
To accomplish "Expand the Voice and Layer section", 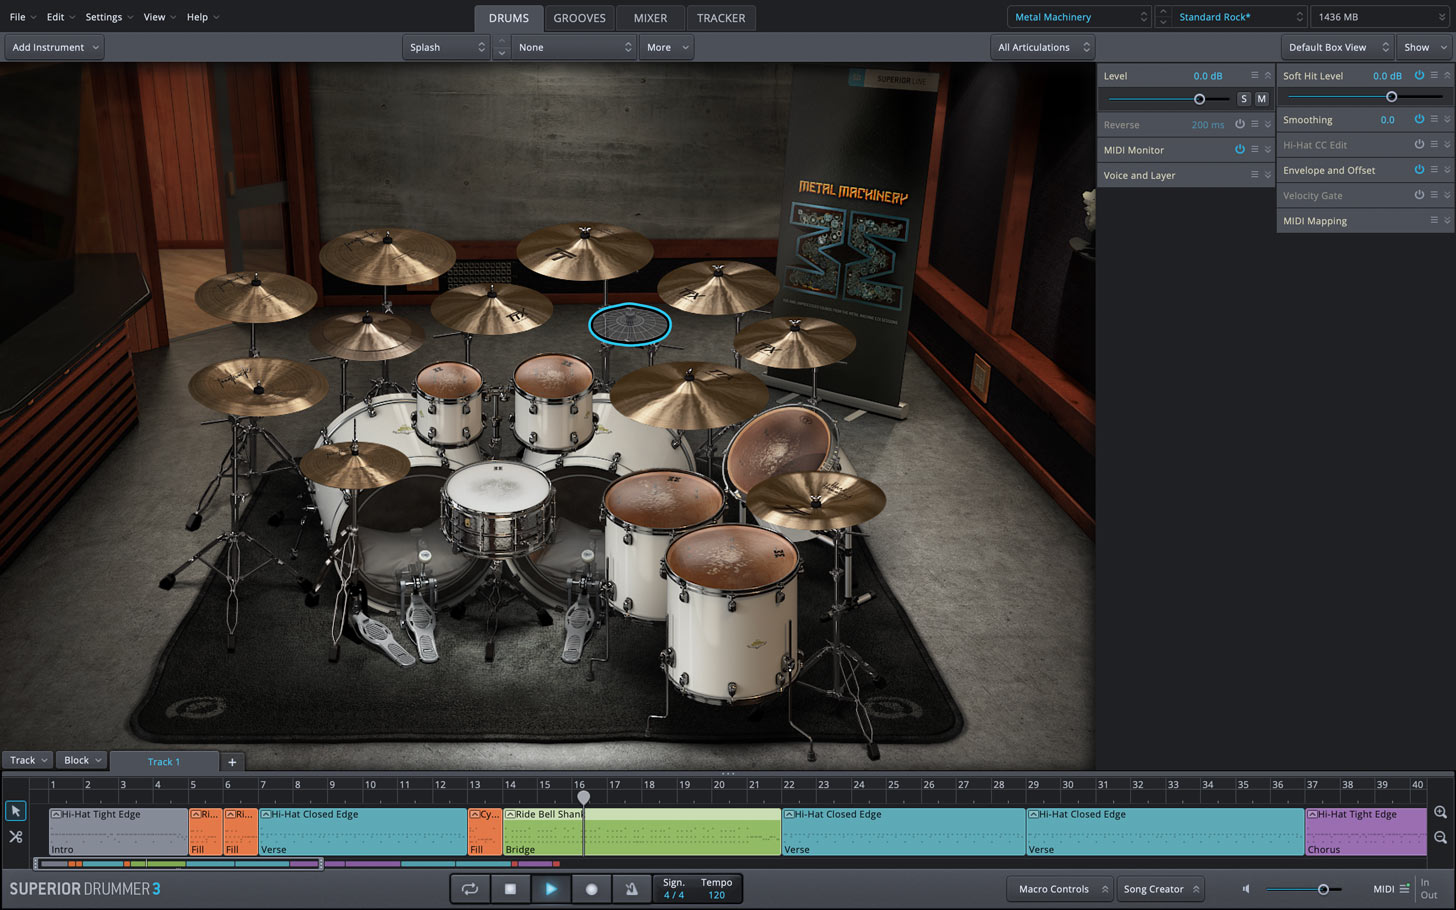I will pos(1268,175).
